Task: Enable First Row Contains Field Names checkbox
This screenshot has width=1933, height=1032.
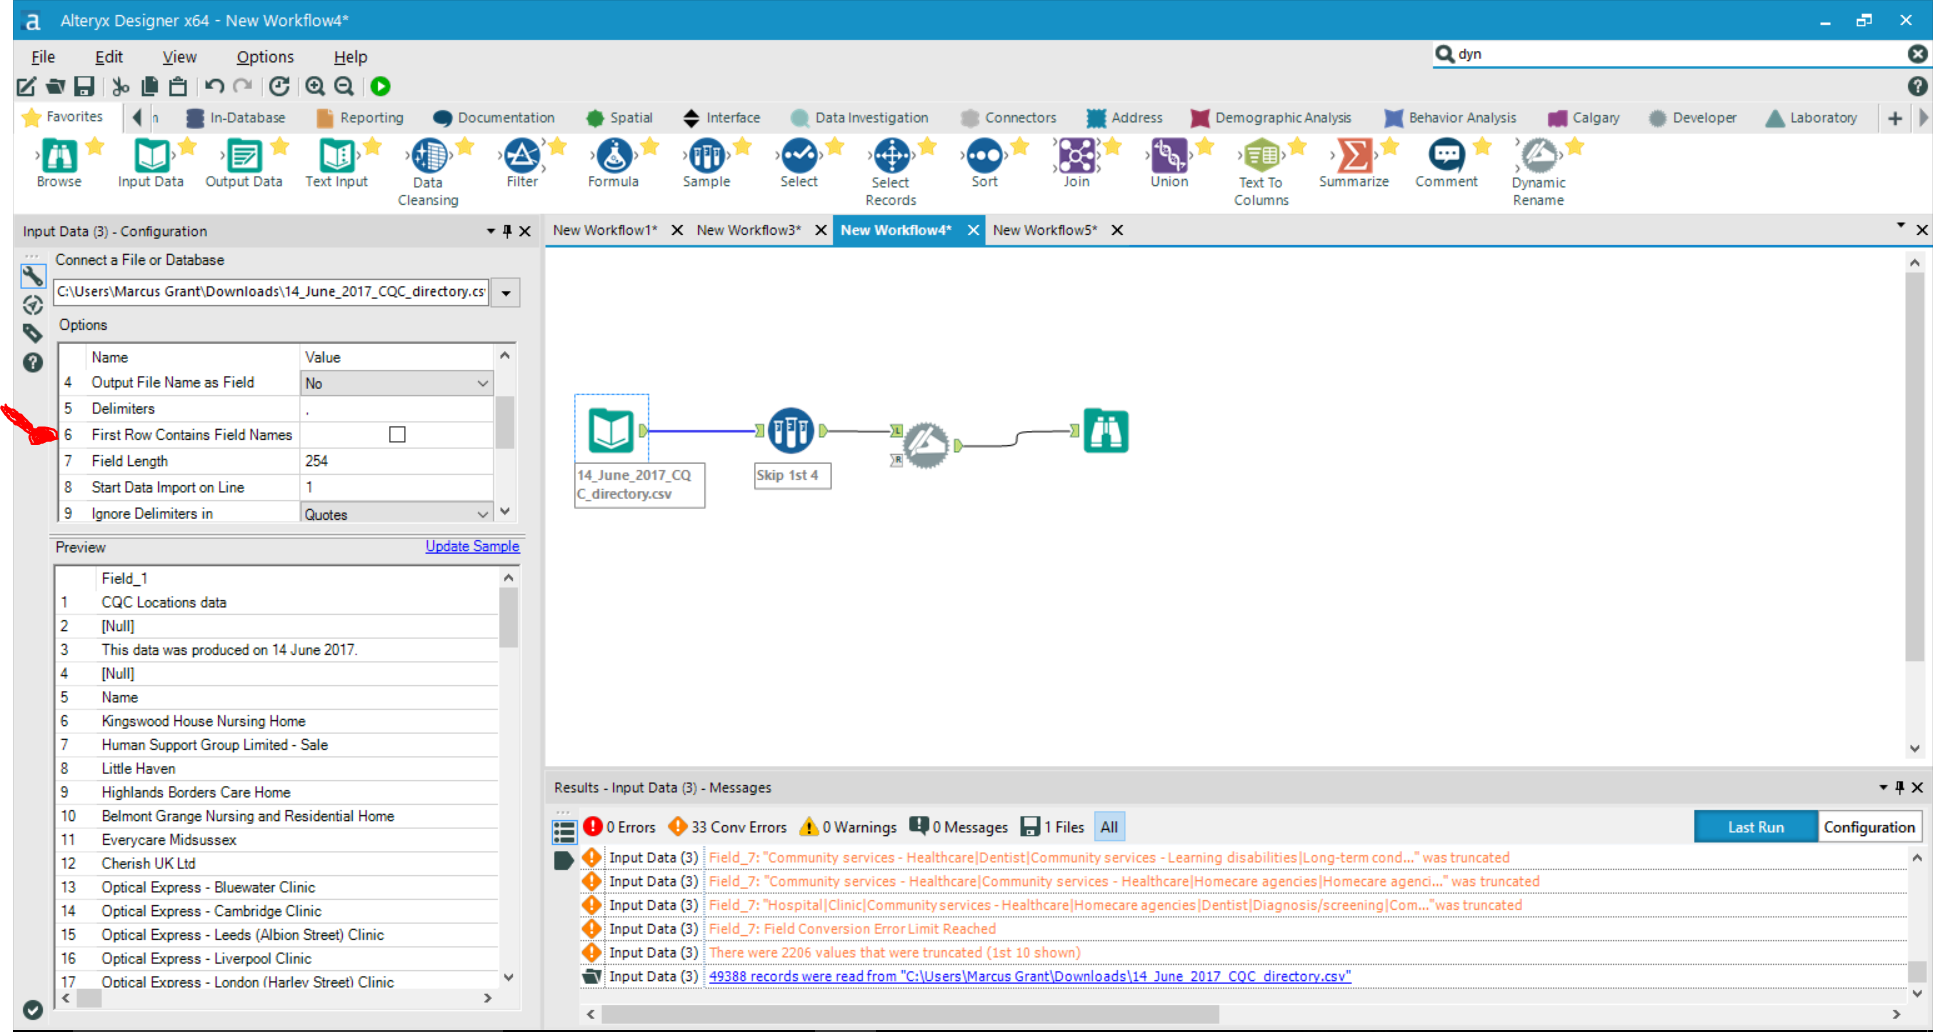Action: click(x=397, y=435)
